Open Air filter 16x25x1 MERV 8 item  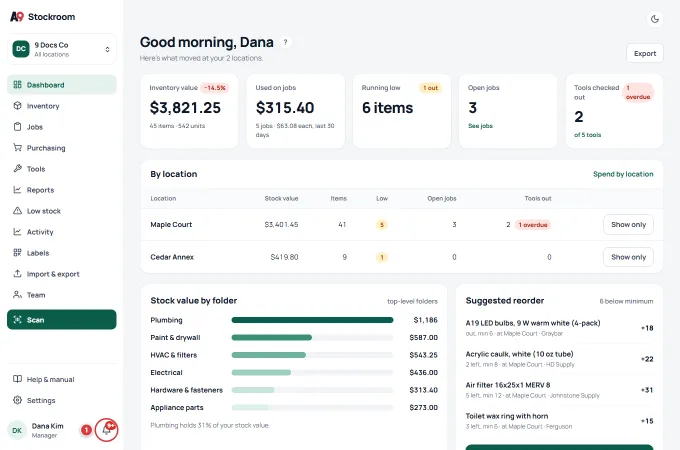click(559, 390)
